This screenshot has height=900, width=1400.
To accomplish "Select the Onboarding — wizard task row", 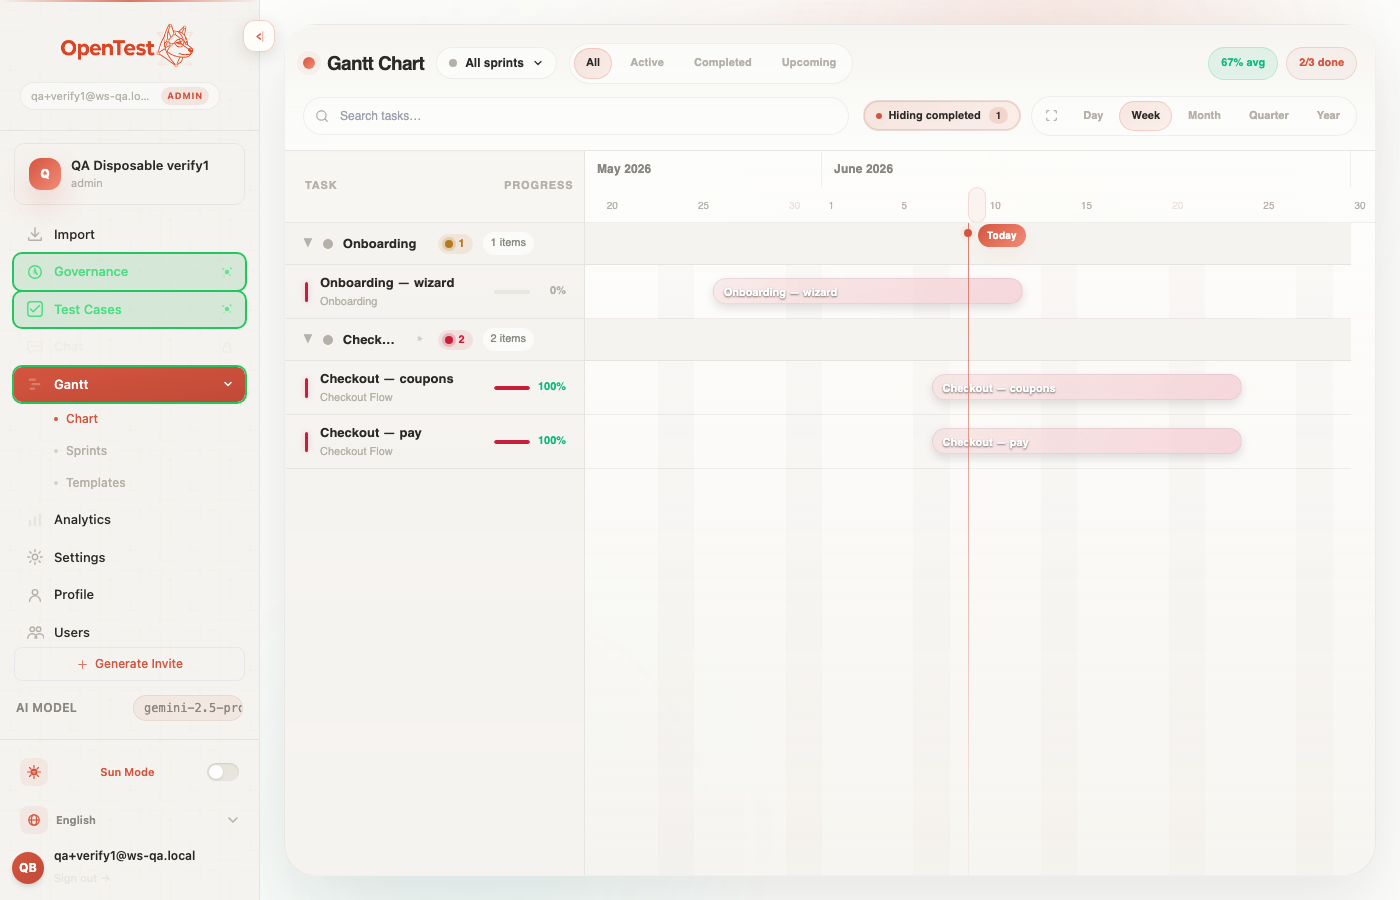I will coord(435,292).
